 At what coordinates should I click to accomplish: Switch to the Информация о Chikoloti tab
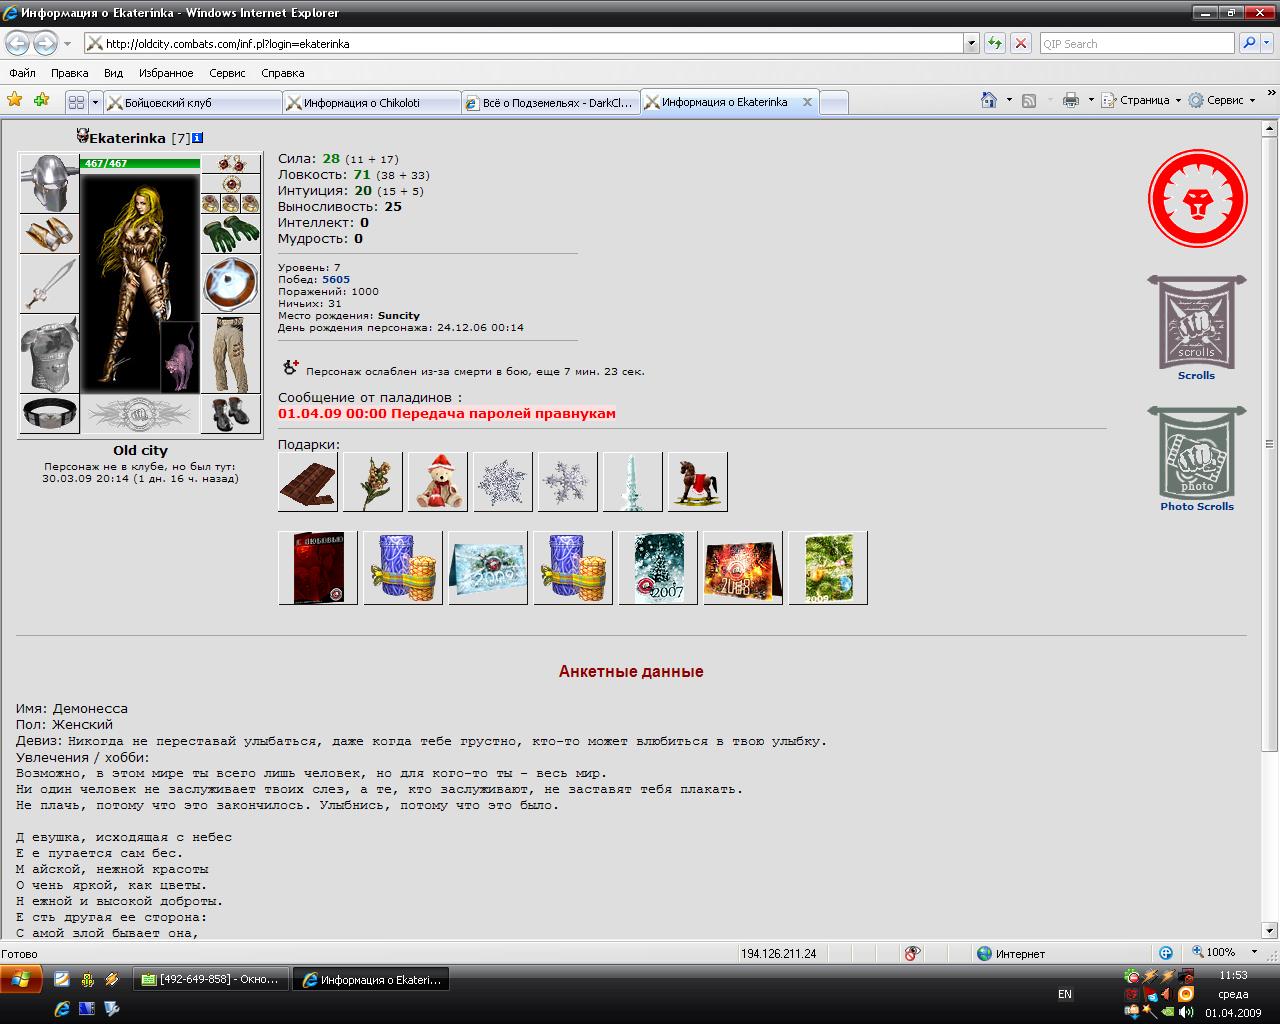[371, 102]
